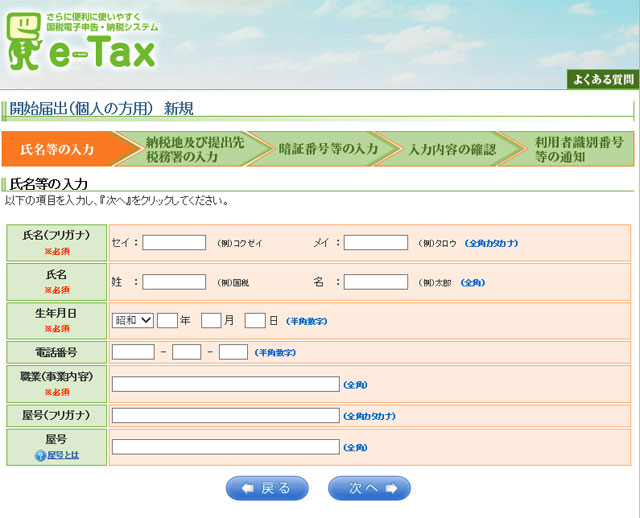Click the birth month 月 input field

point(210,321)
